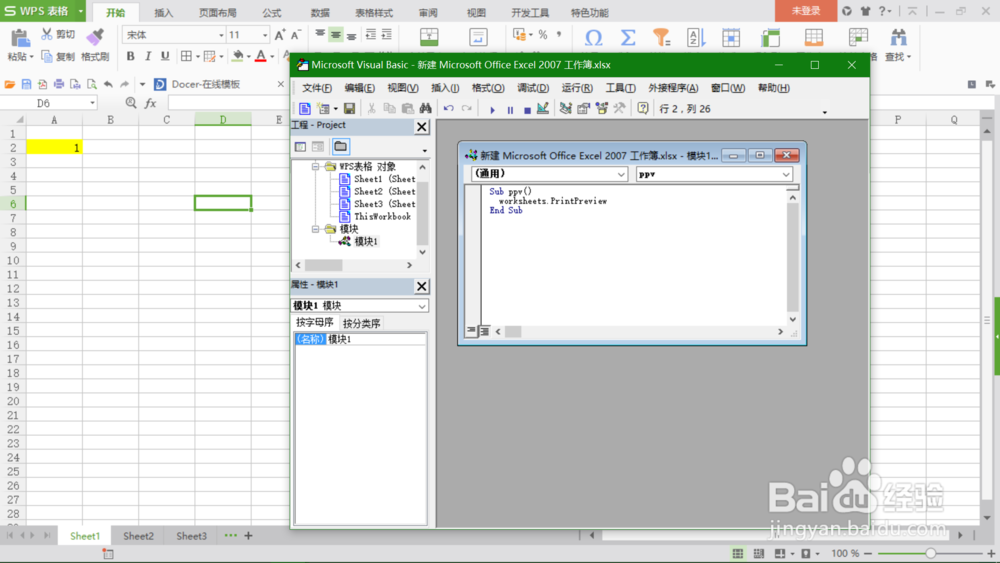This screenshot has width=1000, height=563.
Task: Click the 未登录 login button
Action: pos(806,11)
